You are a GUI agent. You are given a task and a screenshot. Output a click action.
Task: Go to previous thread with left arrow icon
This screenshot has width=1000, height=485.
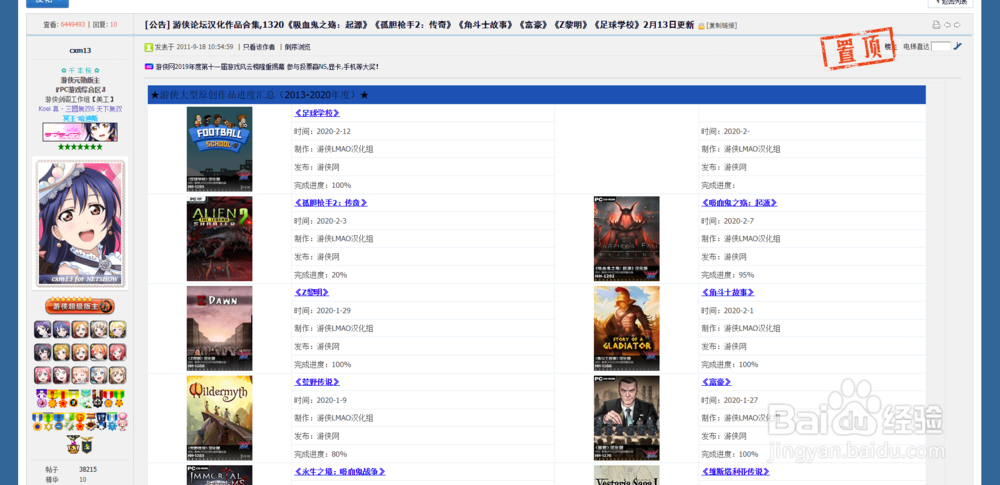click(947, 25)
